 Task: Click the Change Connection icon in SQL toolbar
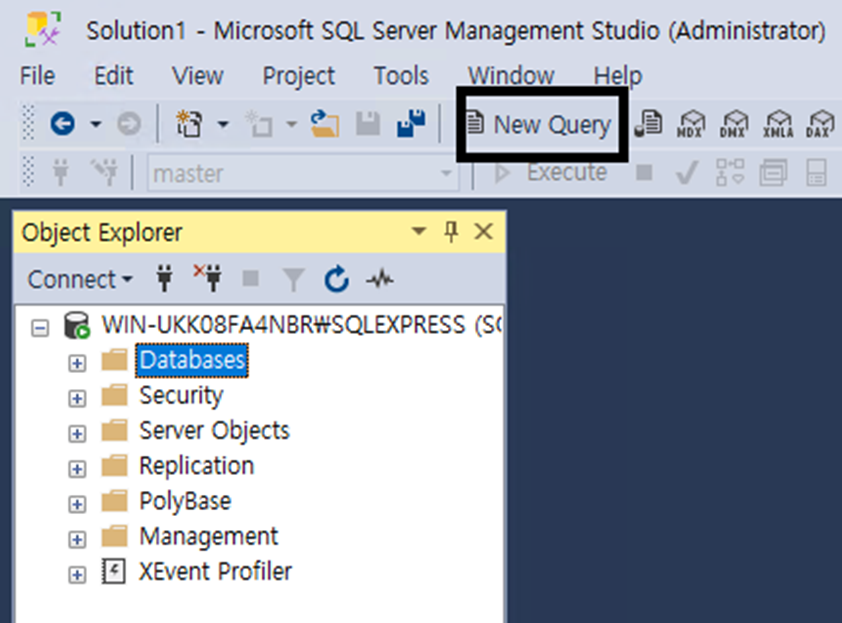[x=104, y=172]
